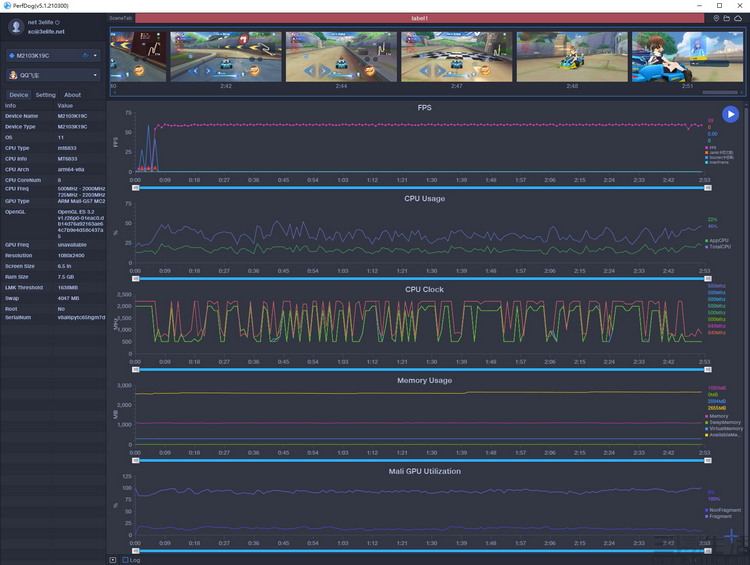Click the GPU Type value ARM Mali-G57 MC2
750x565 pixels.
[x=81, y=201]
